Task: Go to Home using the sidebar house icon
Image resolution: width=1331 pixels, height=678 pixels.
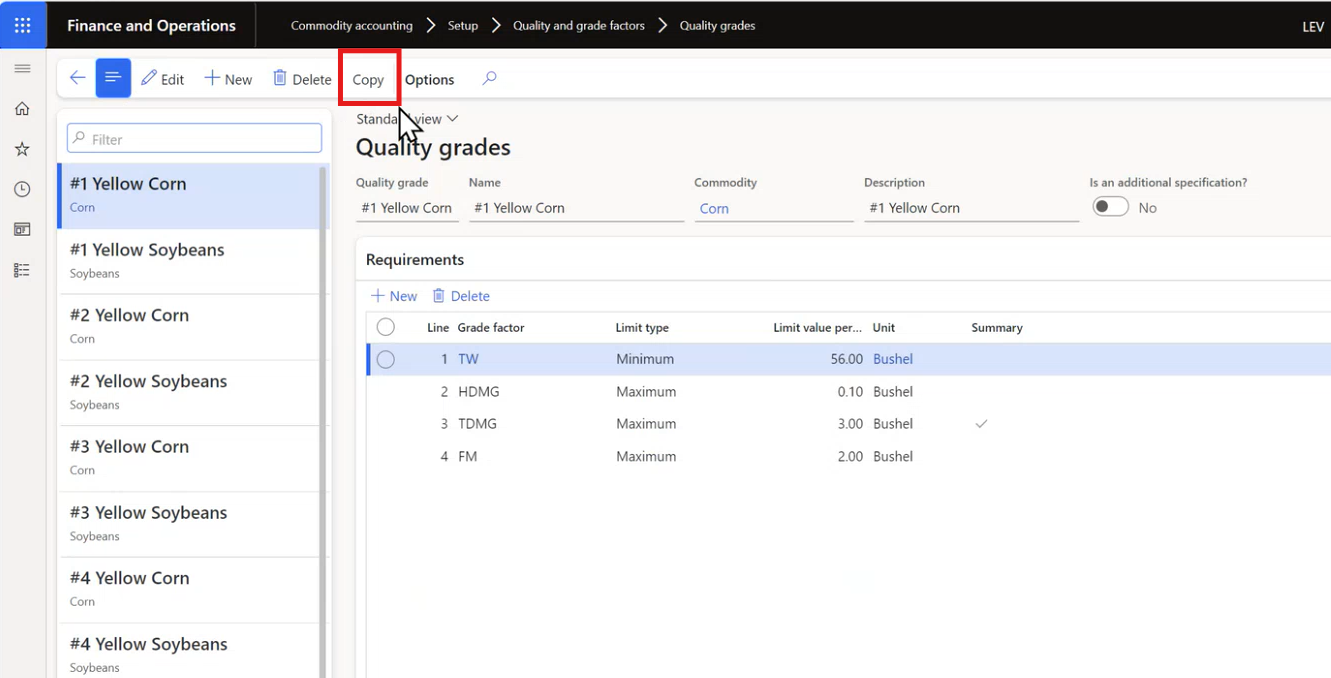Action: (22, 108)
